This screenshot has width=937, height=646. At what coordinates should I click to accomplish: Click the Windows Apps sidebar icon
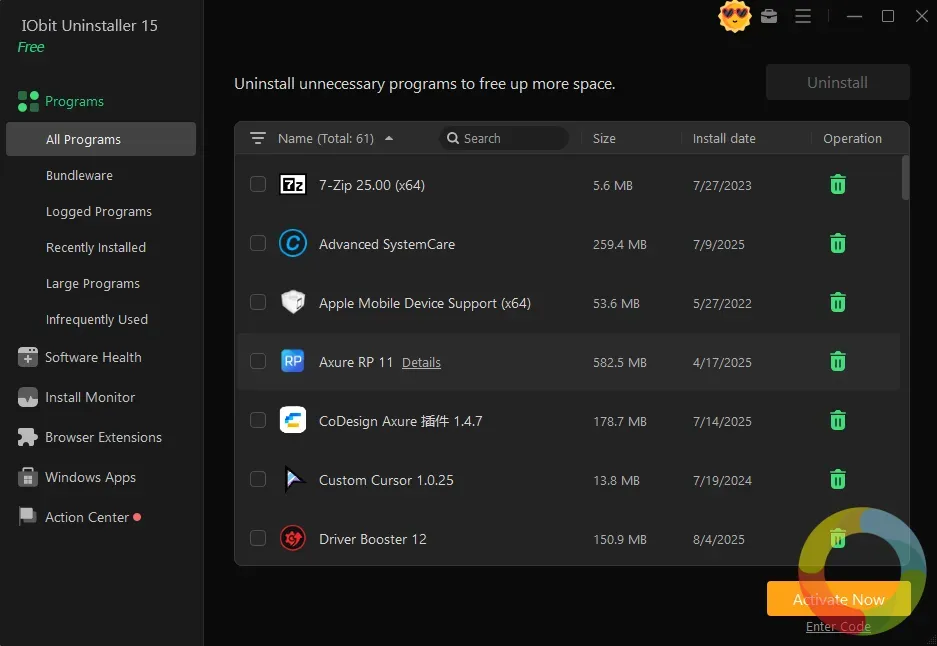27,477
